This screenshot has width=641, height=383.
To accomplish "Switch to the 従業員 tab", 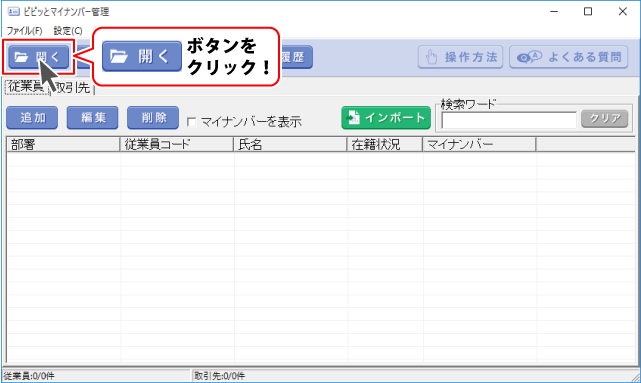I will click(x=27, y=87).
